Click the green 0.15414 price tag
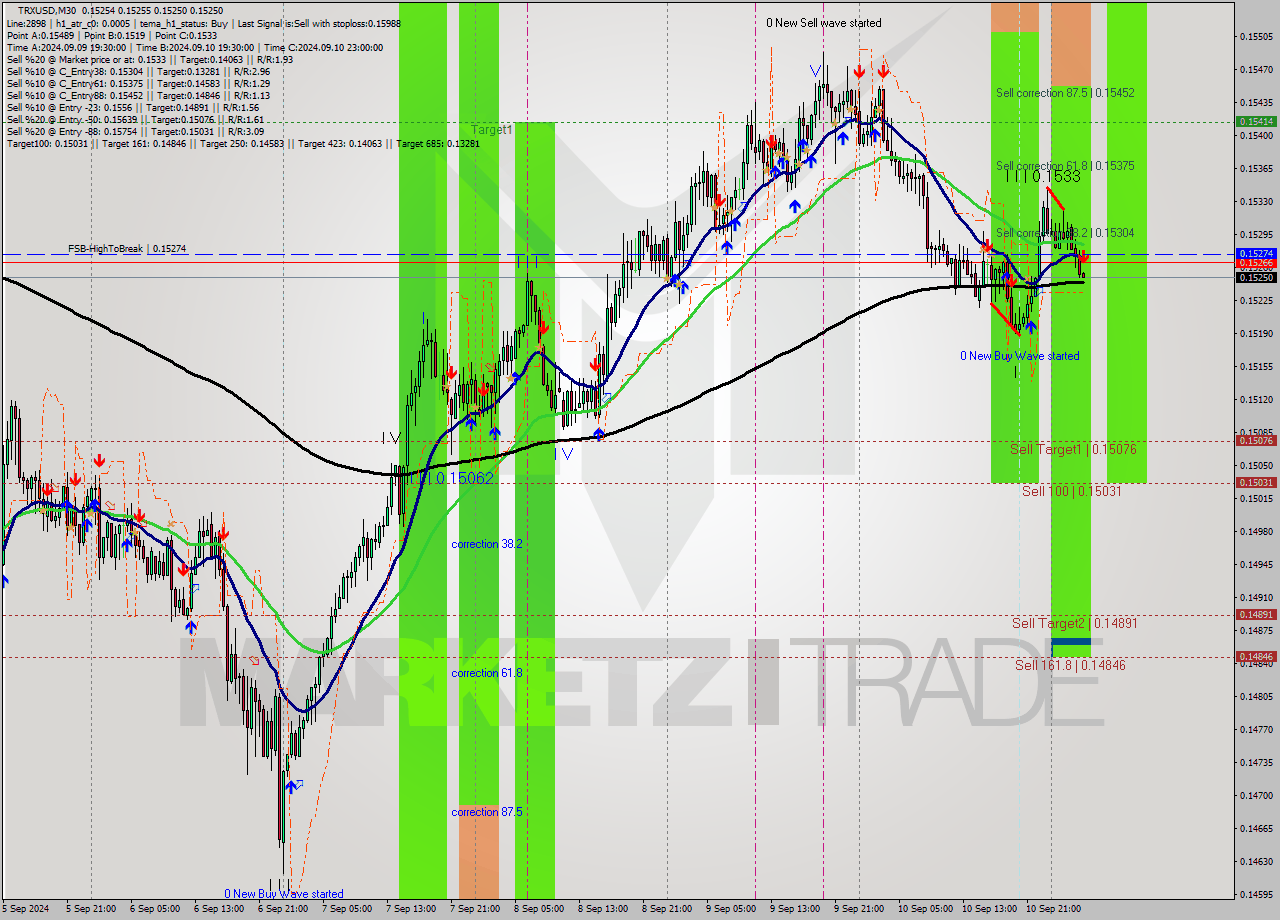This screenshot has height=920, width=1280. tap(1256, 121)
